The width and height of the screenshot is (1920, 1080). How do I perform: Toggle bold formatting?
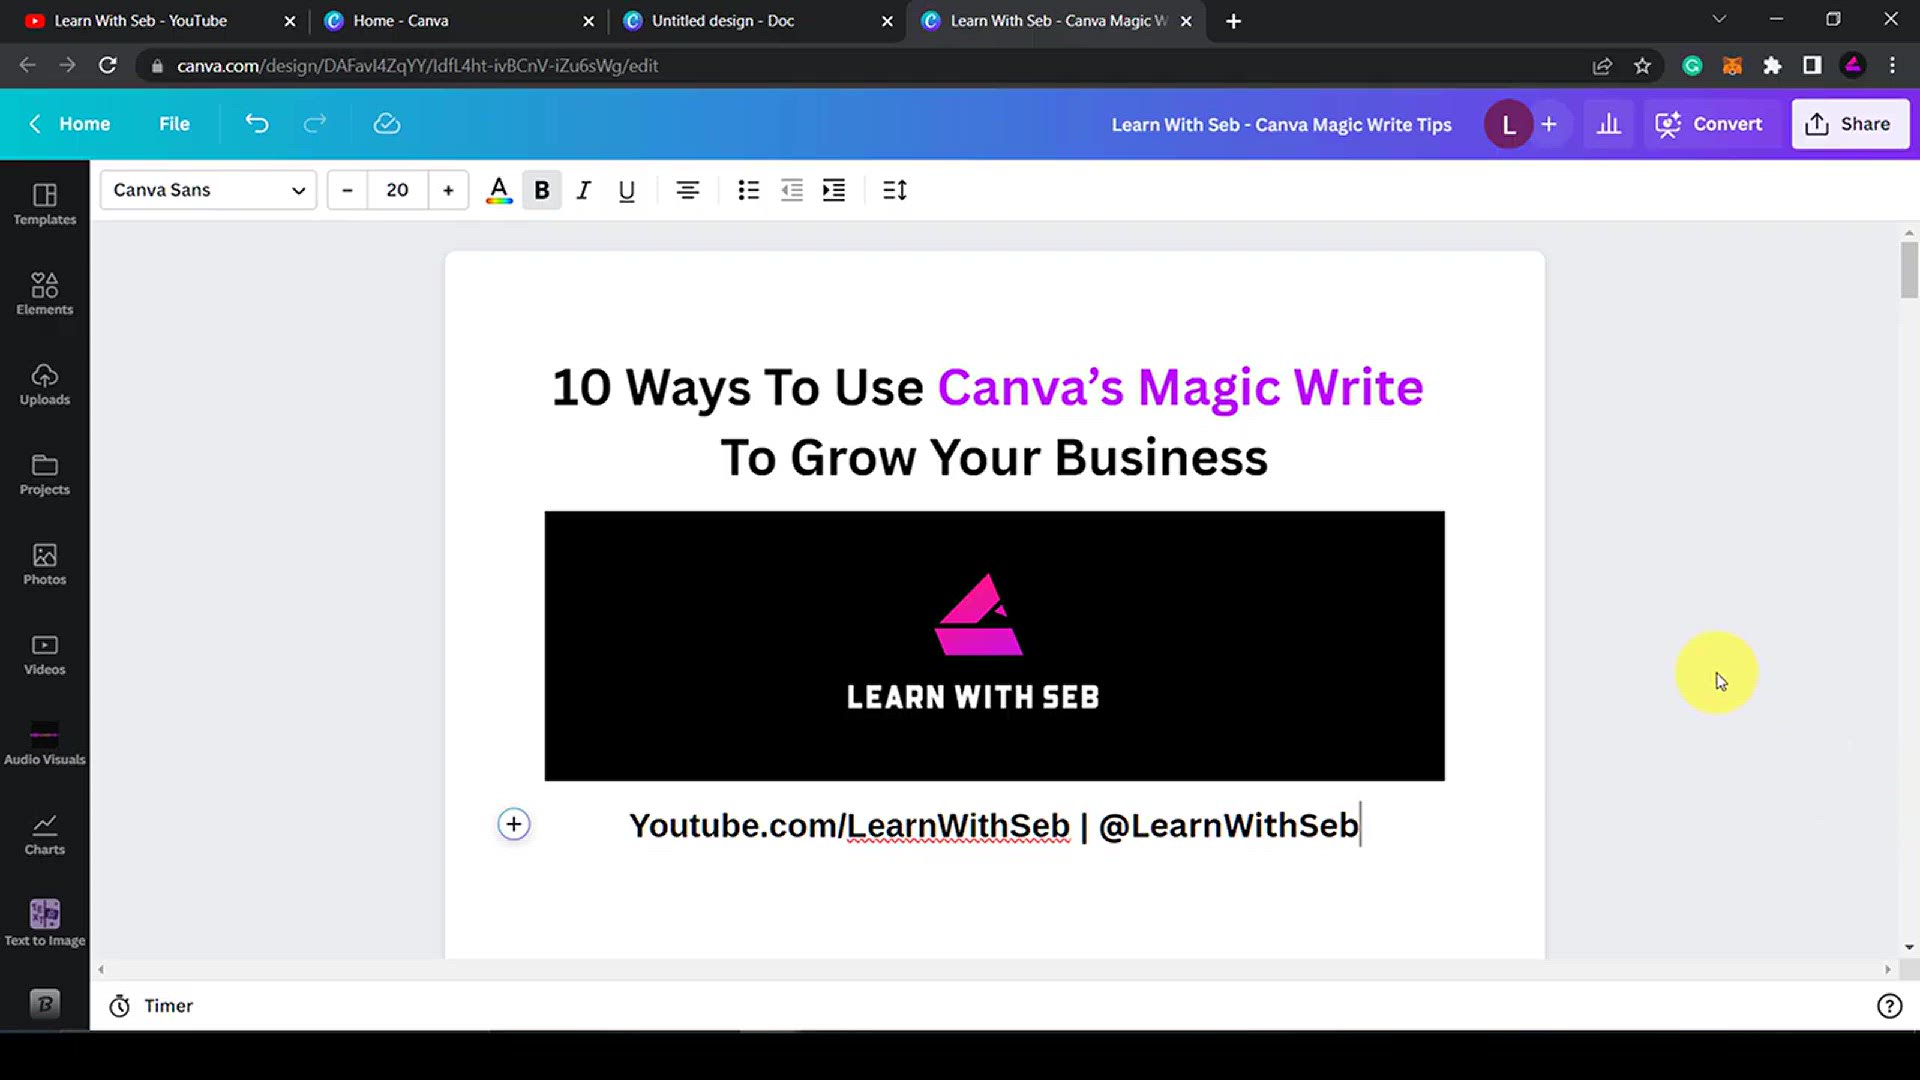point(542,190)
